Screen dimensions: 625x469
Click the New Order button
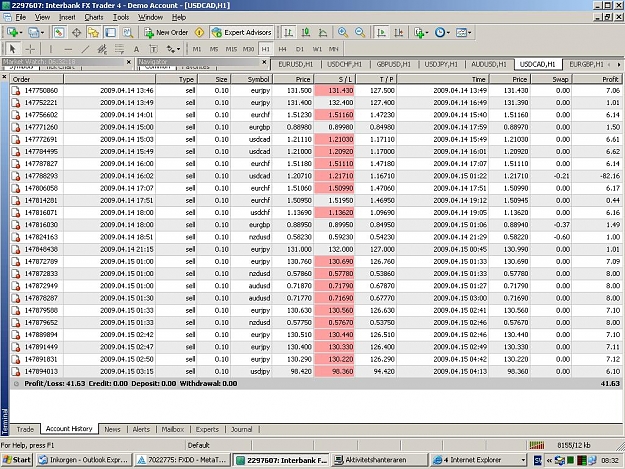pos(165,33)
